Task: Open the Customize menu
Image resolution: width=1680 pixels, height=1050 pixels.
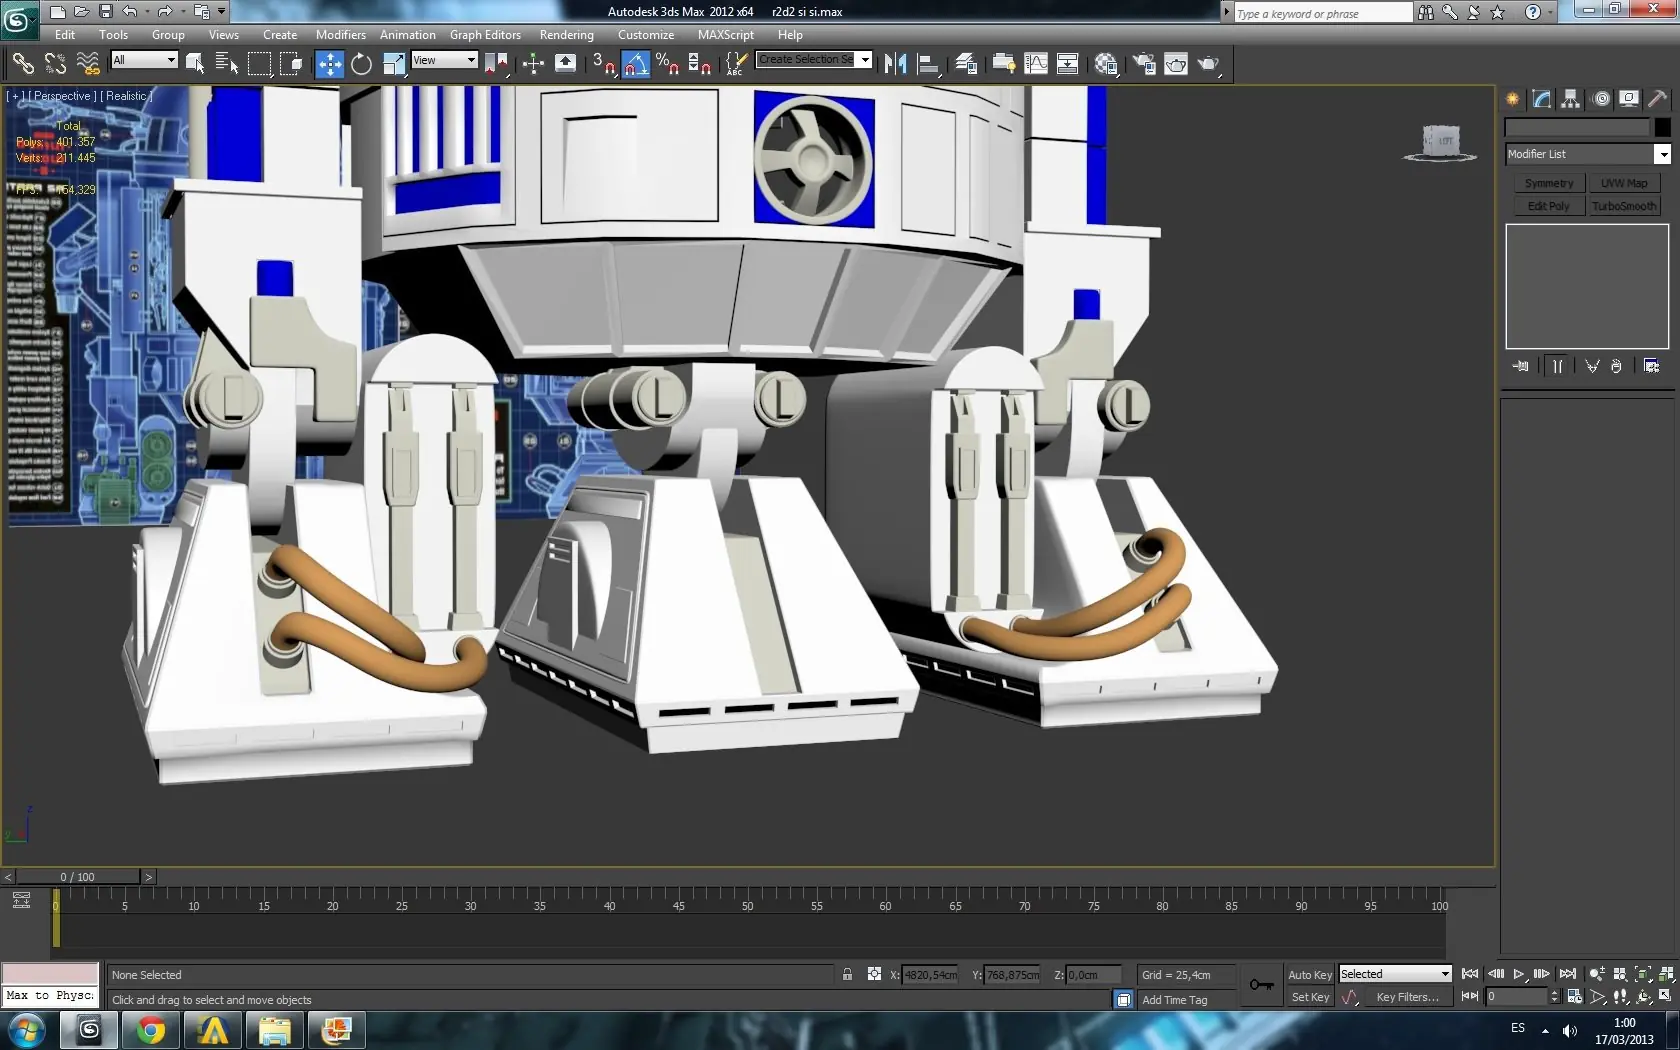Action: coord(646,35)
